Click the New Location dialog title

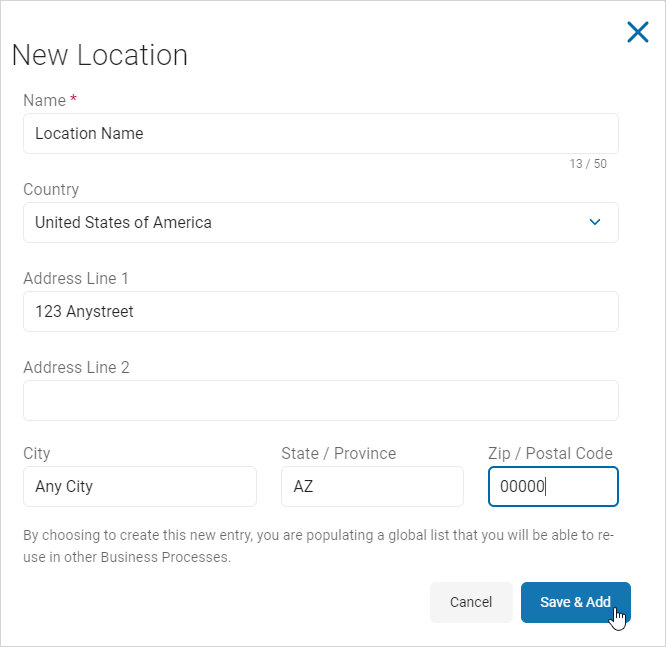100,55
